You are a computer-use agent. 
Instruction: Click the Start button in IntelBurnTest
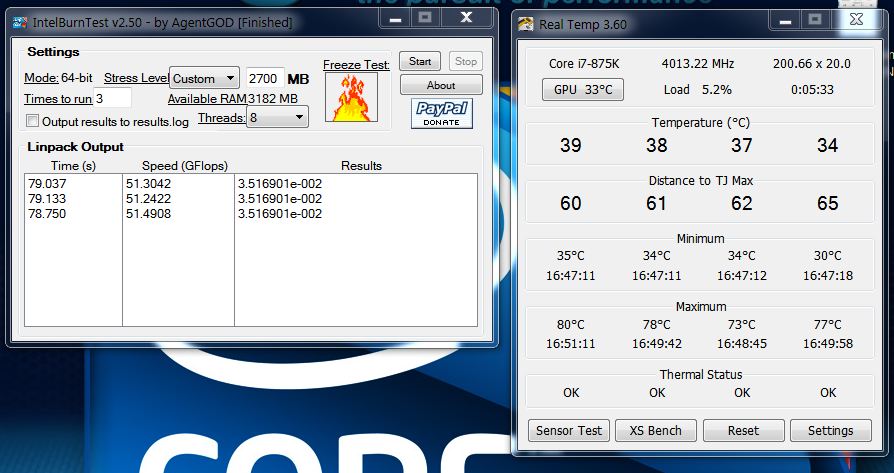click(420, 61)
